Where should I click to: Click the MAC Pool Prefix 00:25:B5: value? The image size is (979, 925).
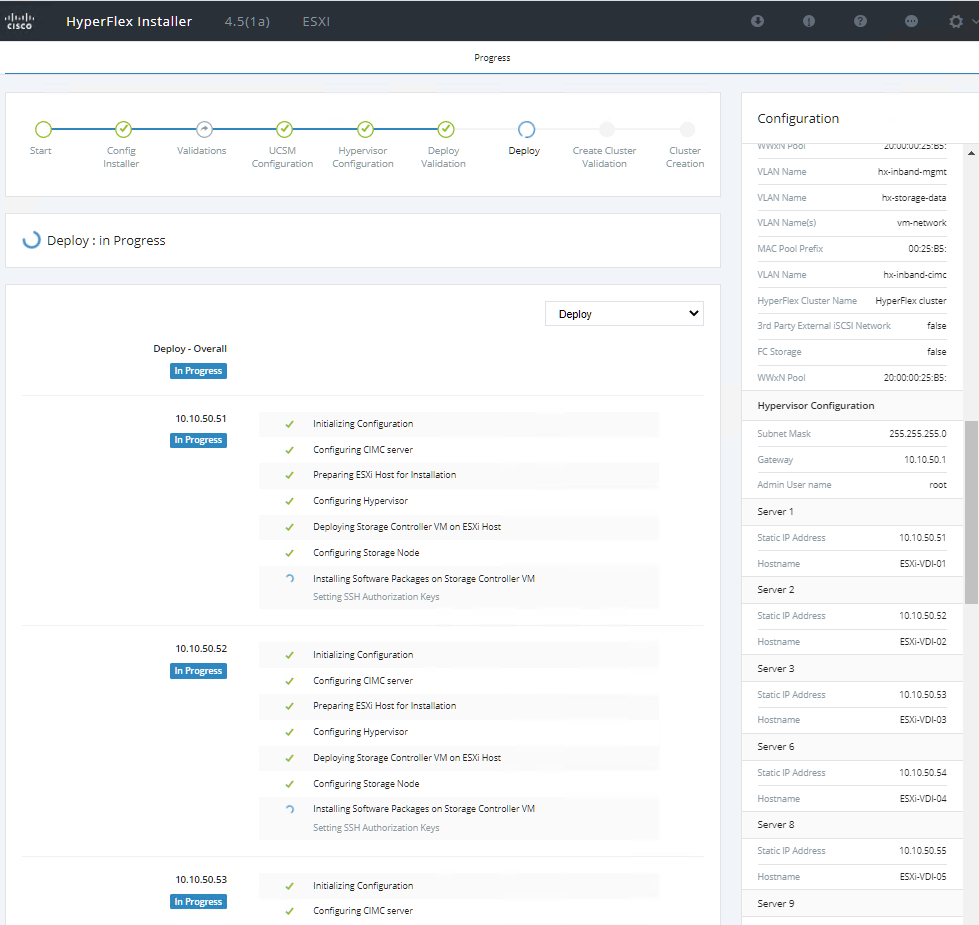coord(927,248)
